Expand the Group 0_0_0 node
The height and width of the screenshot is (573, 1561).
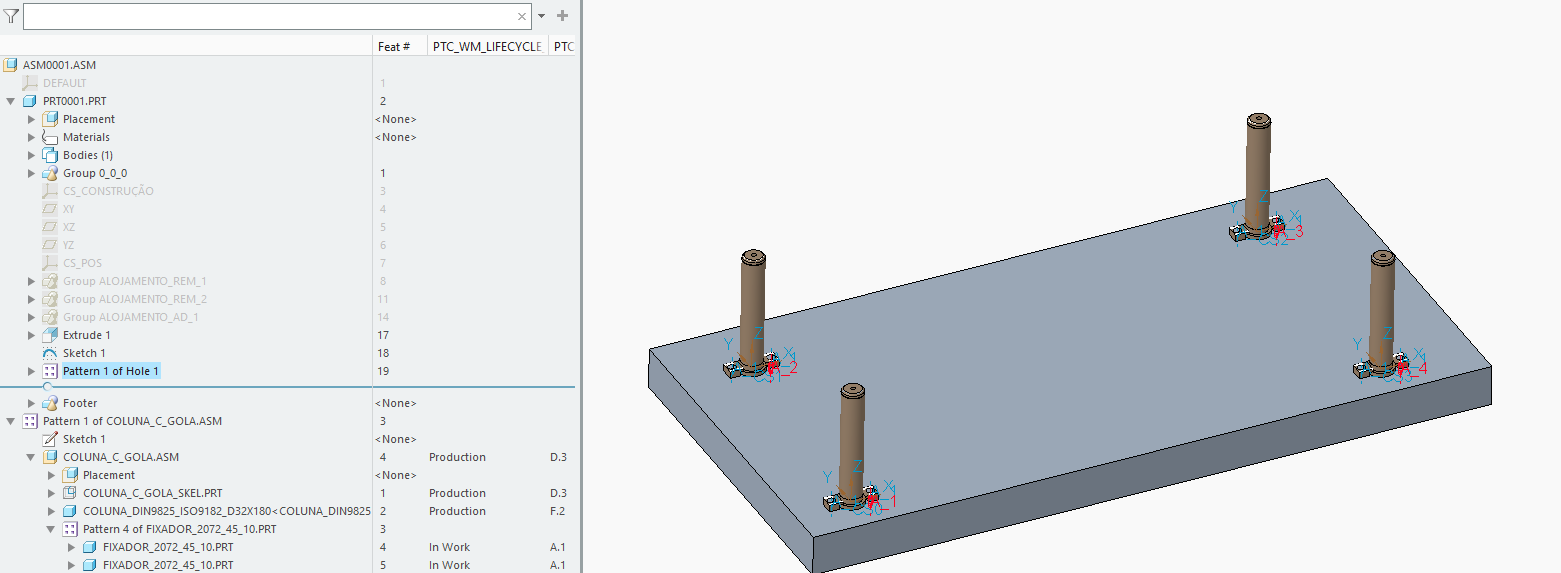pyautogui.click(x=31, y=173)
